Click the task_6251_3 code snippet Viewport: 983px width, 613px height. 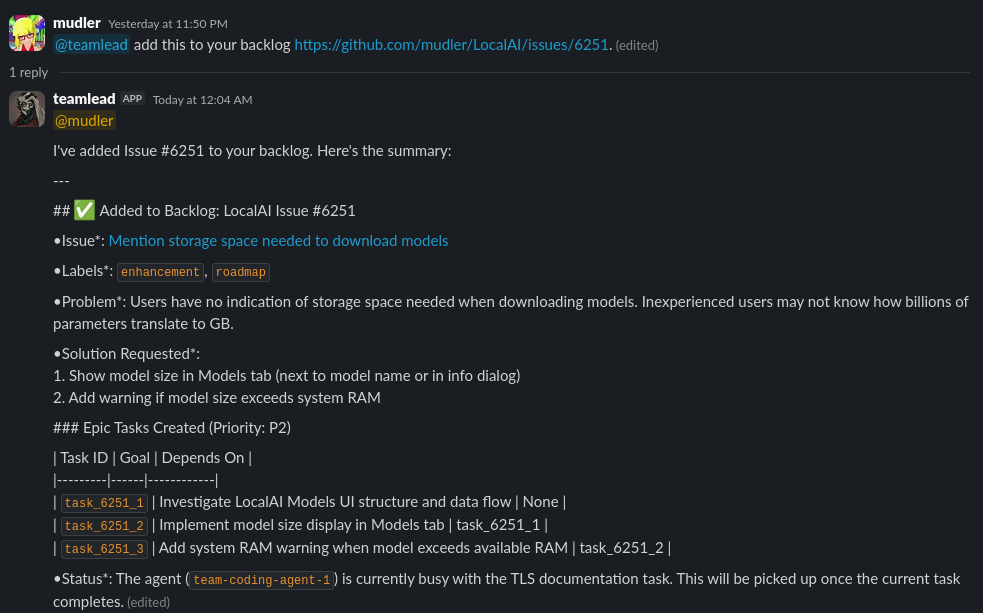point(103,548)
